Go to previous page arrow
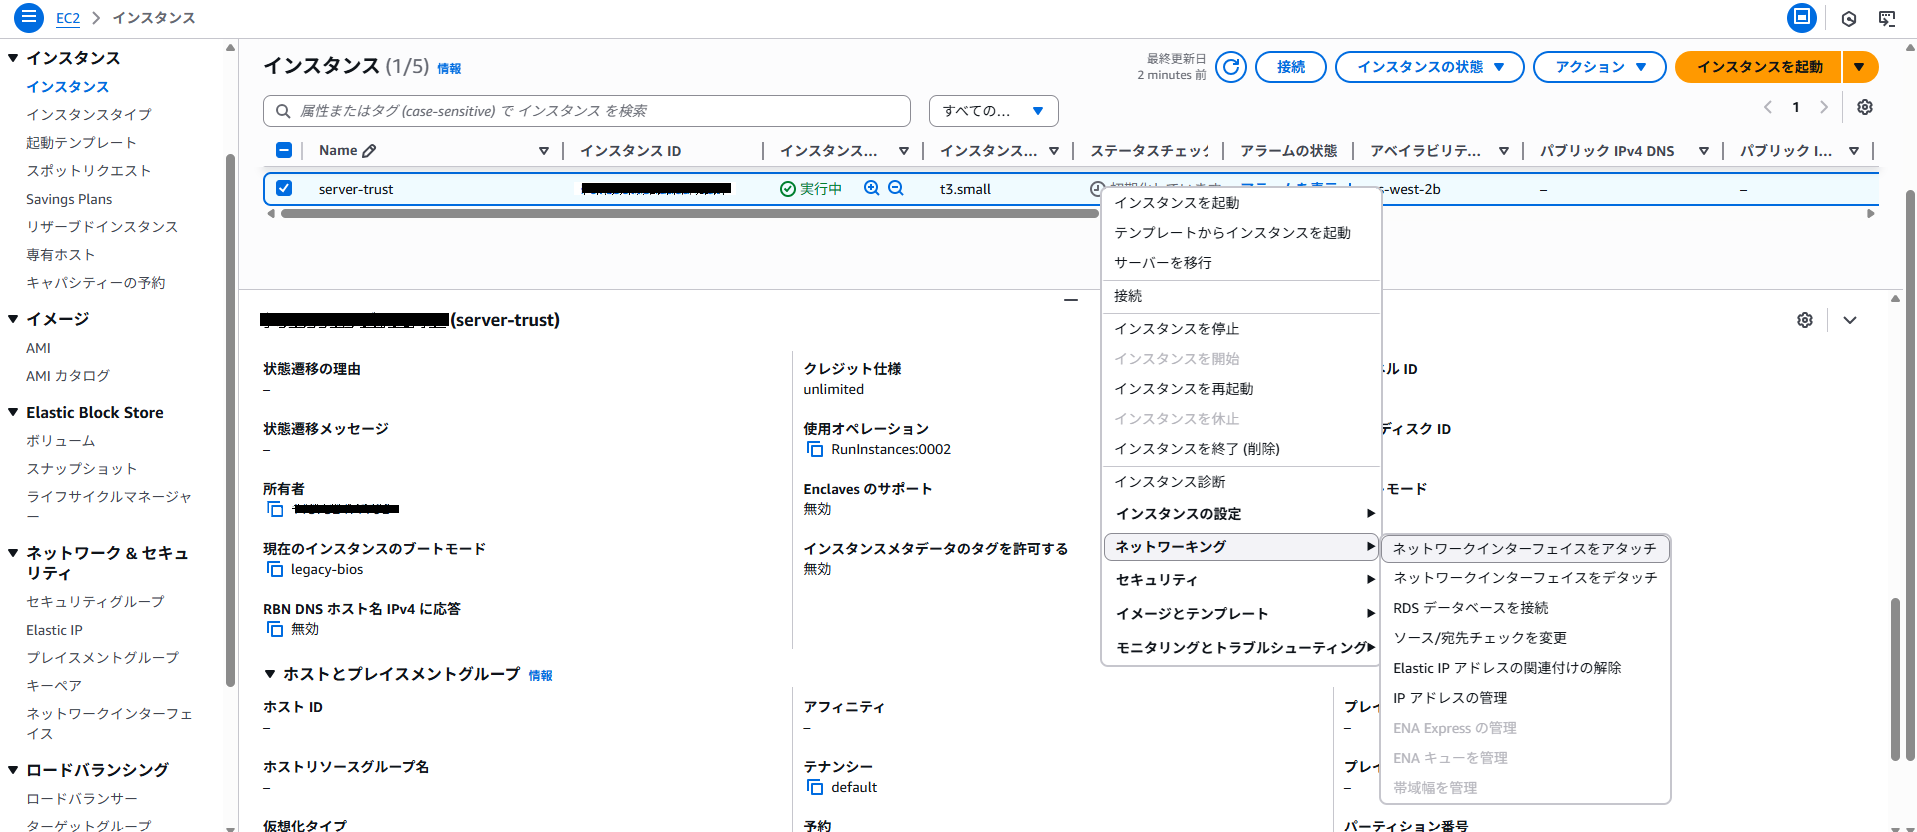The image size is (1917, 832). pos(1768,107)
